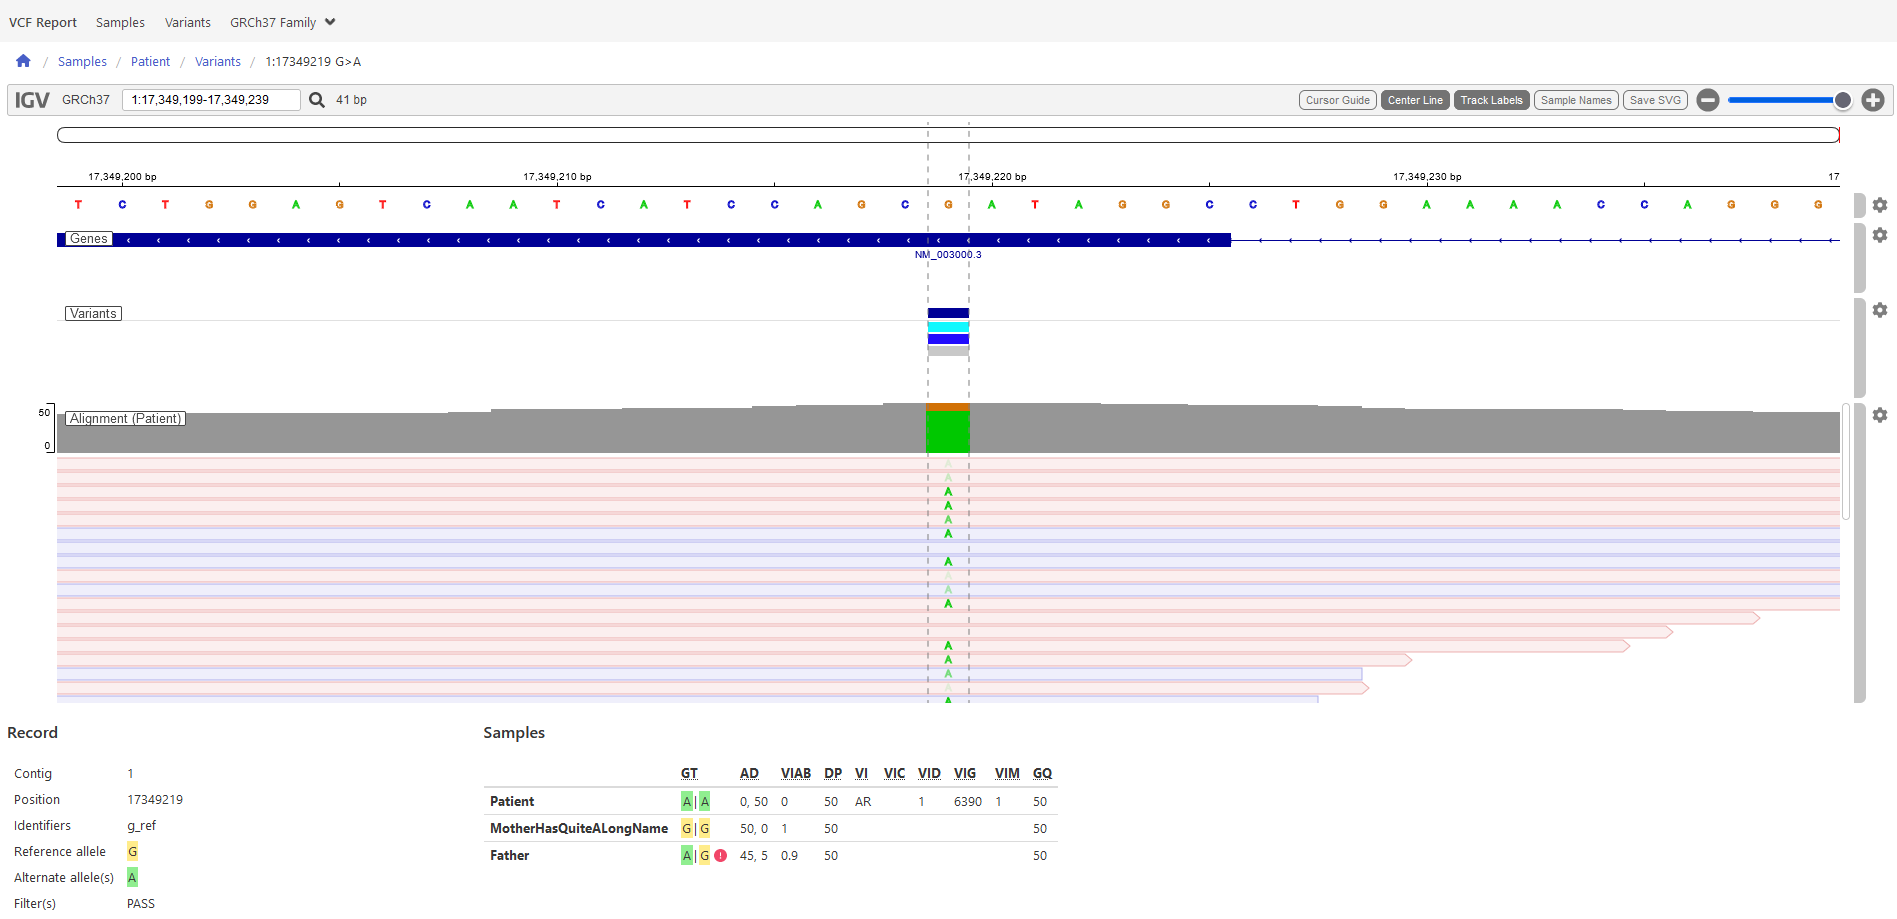Click the home breadcrumb icon

[23, 61]
